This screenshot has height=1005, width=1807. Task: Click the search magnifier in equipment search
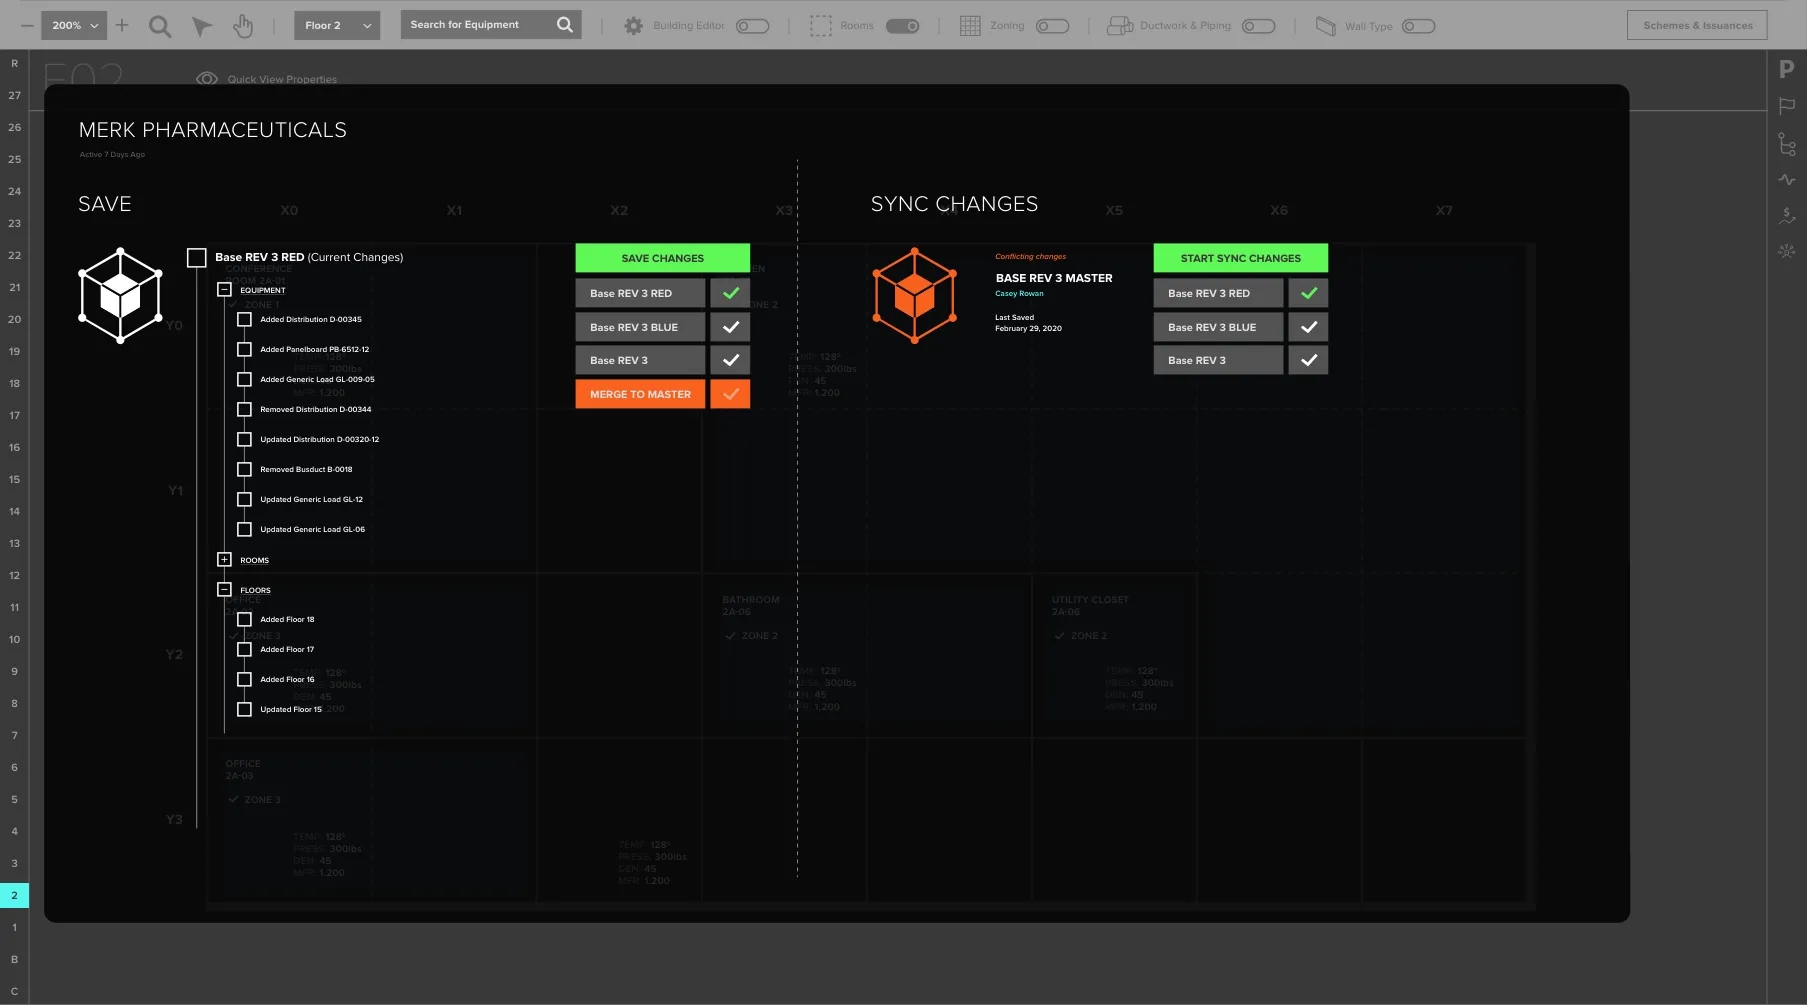pyautogui.click(x=565, y=24)
